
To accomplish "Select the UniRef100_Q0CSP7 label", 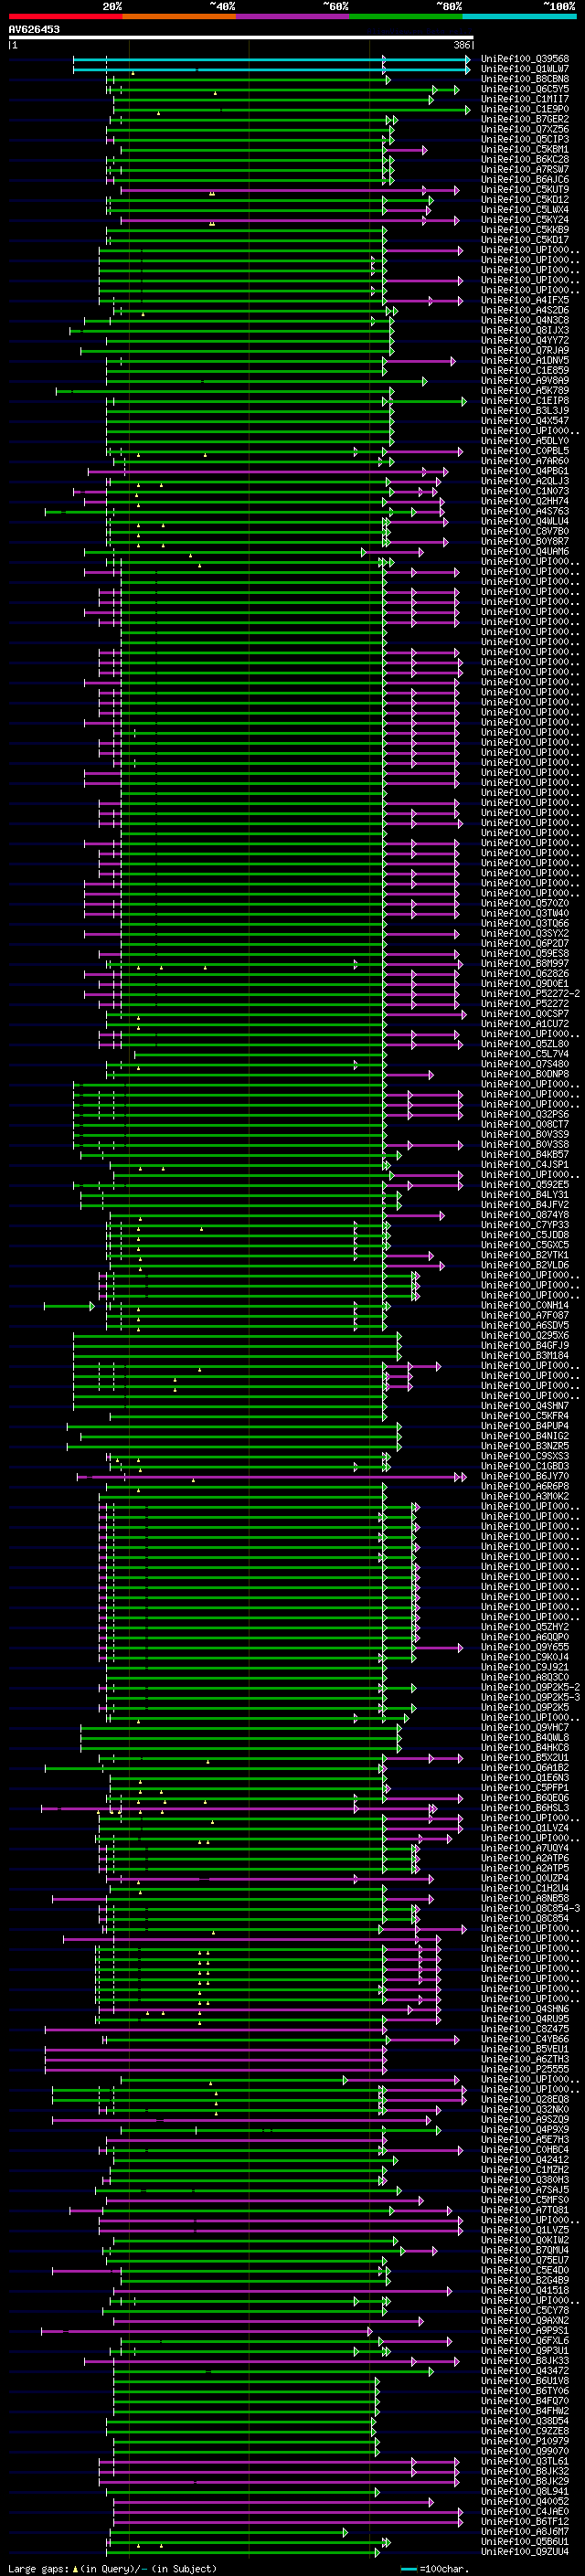I will point(525,1014).
